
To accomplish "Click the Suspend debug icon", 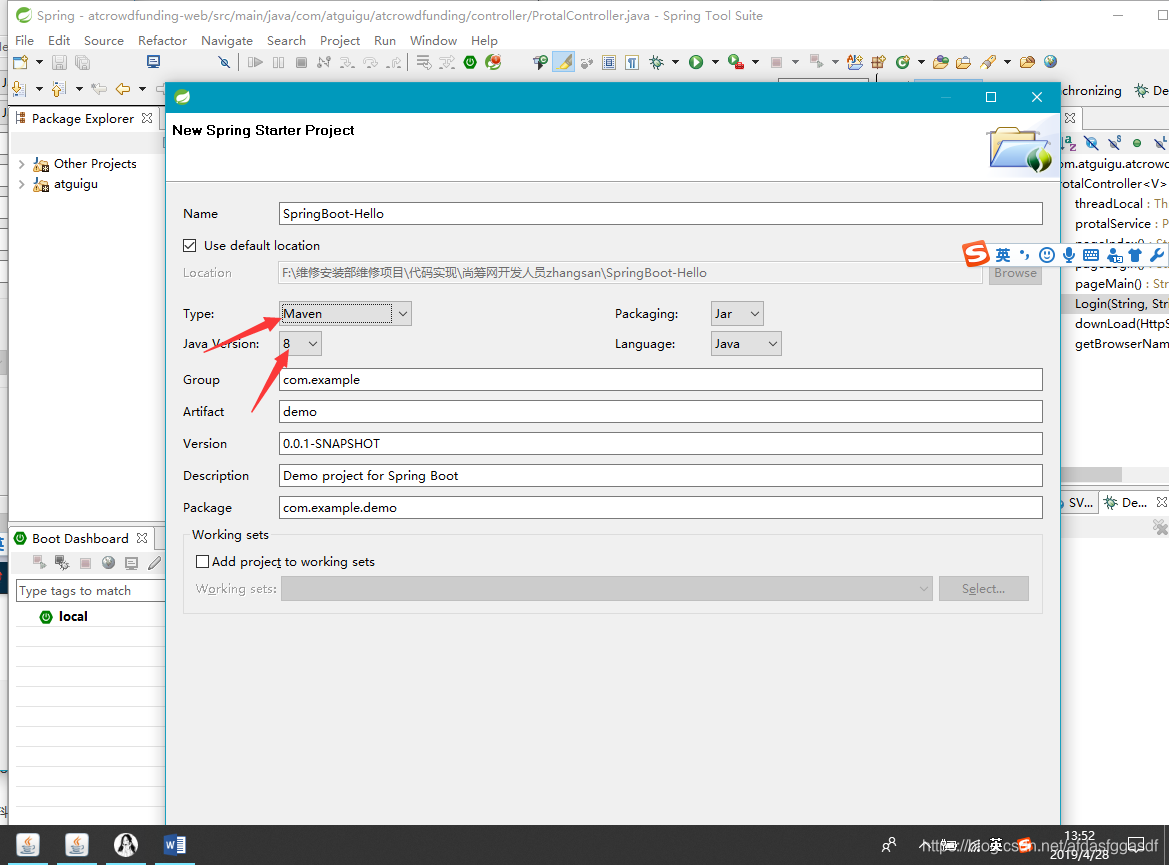I will (279, 62).
